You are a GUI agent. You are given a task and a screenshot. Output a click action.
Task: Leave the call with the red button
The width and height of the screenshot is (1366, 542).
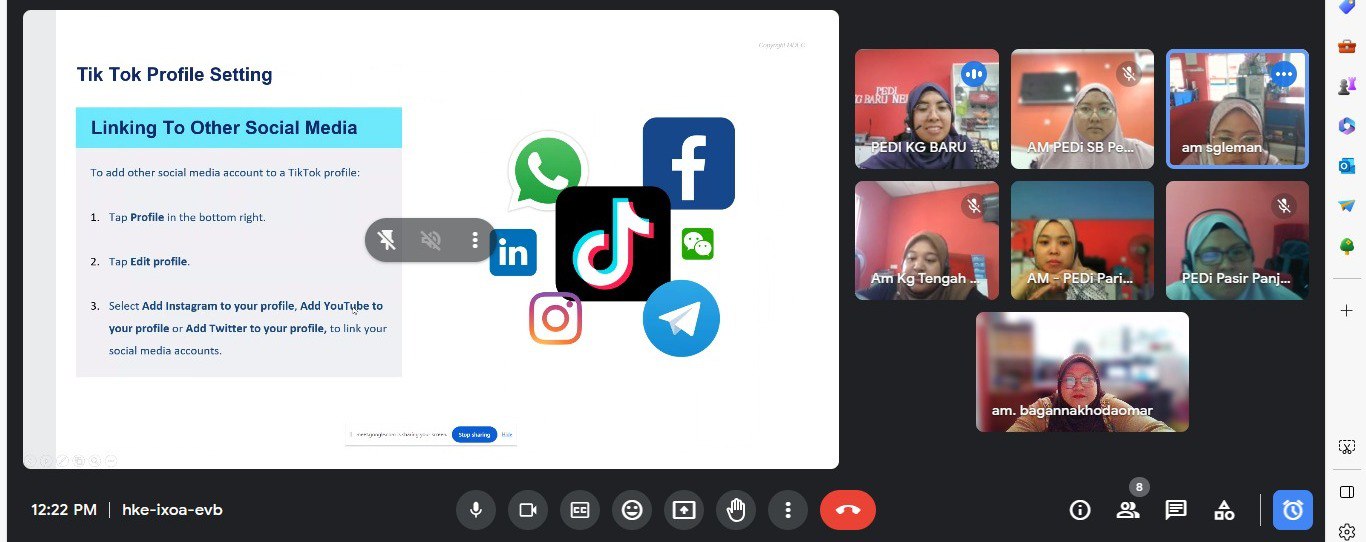click(848, 510)
